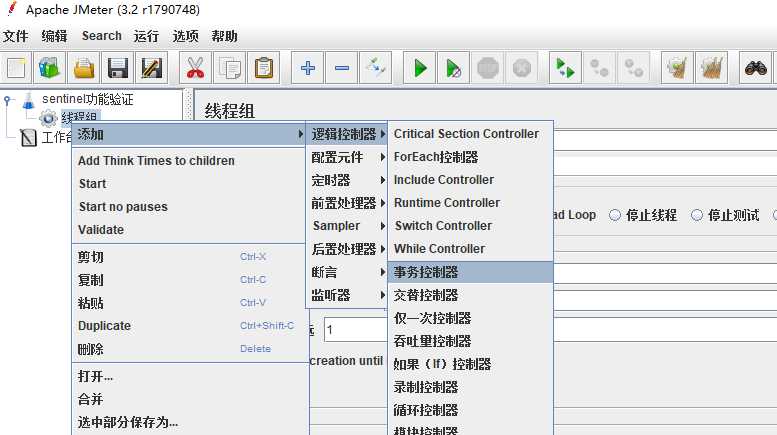Click the grayed Stop toolbar icon

click(488, 67)
